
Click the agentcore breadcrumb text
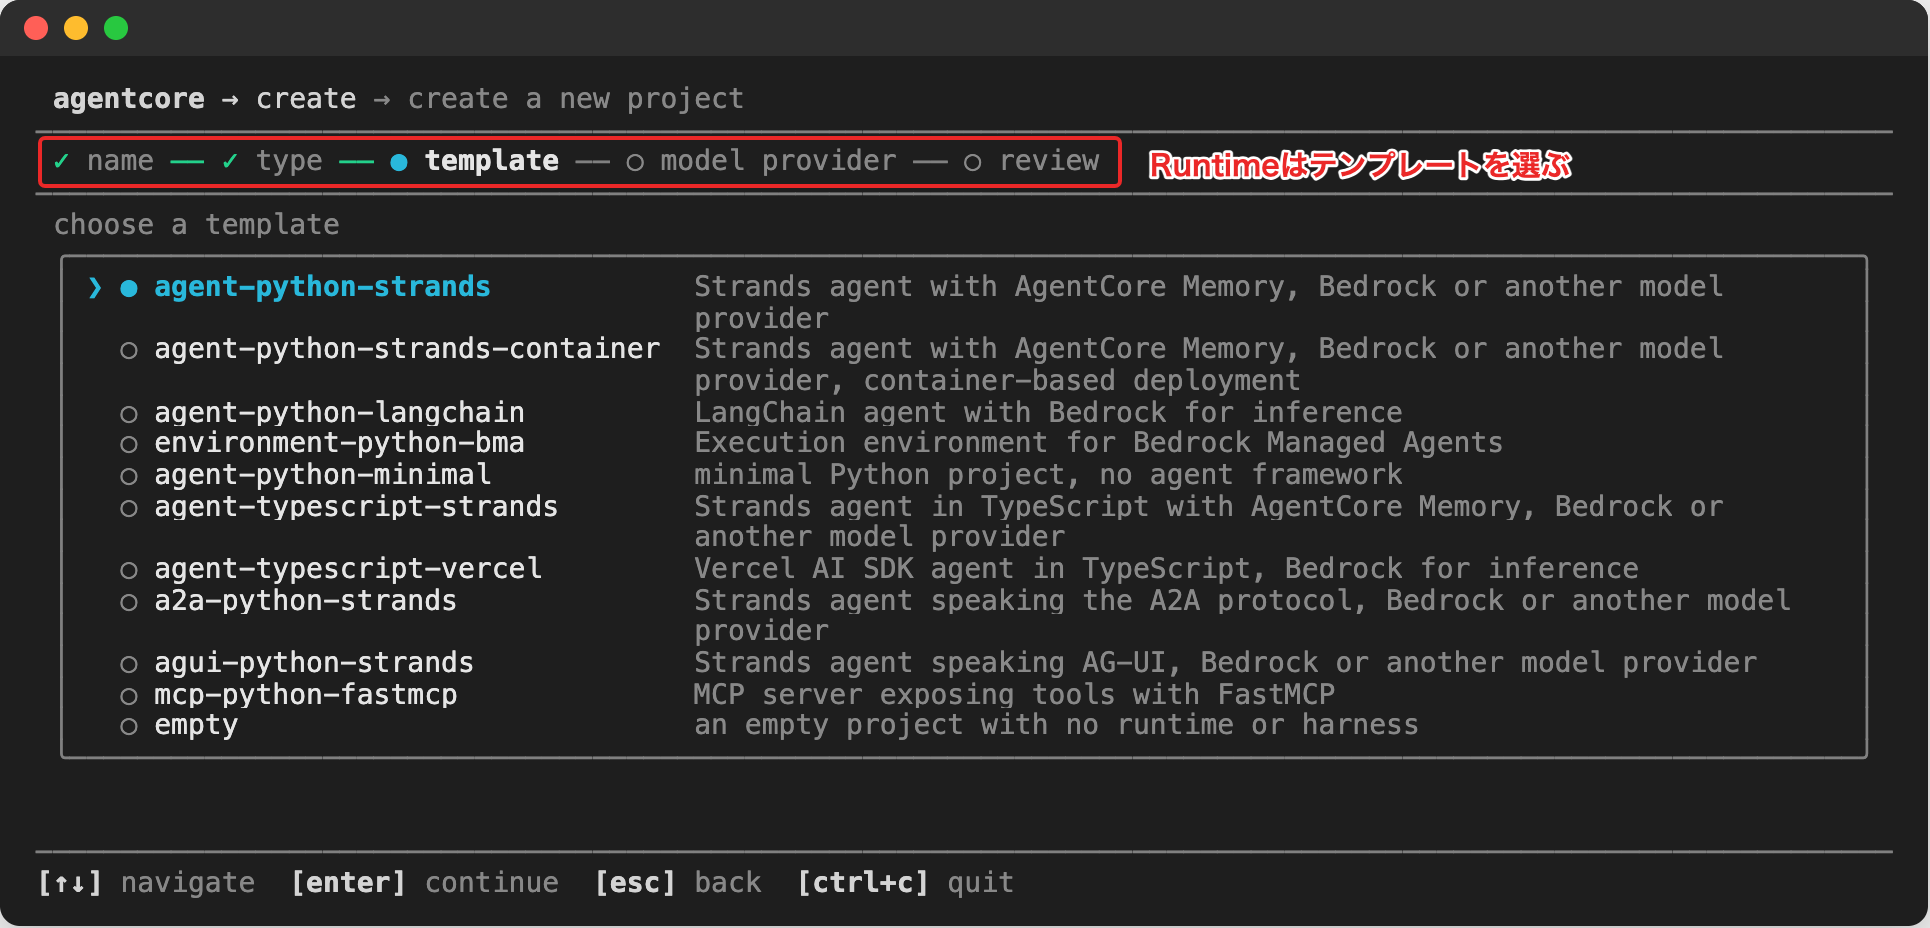click(x=129, y=99)
